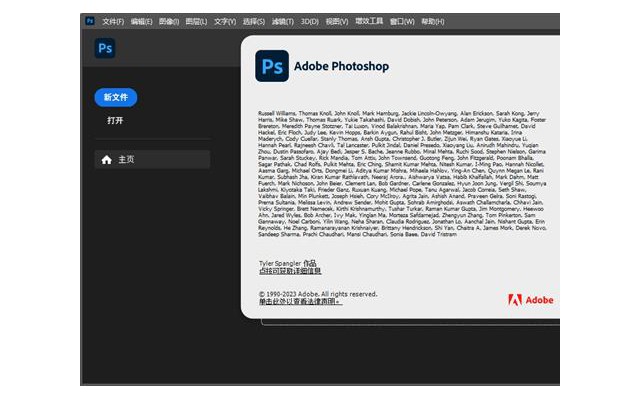640x400 pixels.
Task: Click the red Adobe logo in the About dialog
Action: pos(531,300)
